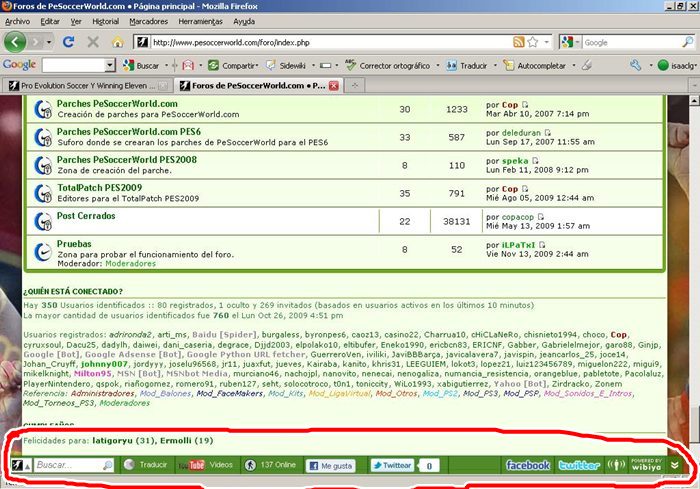Click the isaadg account status icon
This screenshot has width=700, height=489.
[663, 66]
